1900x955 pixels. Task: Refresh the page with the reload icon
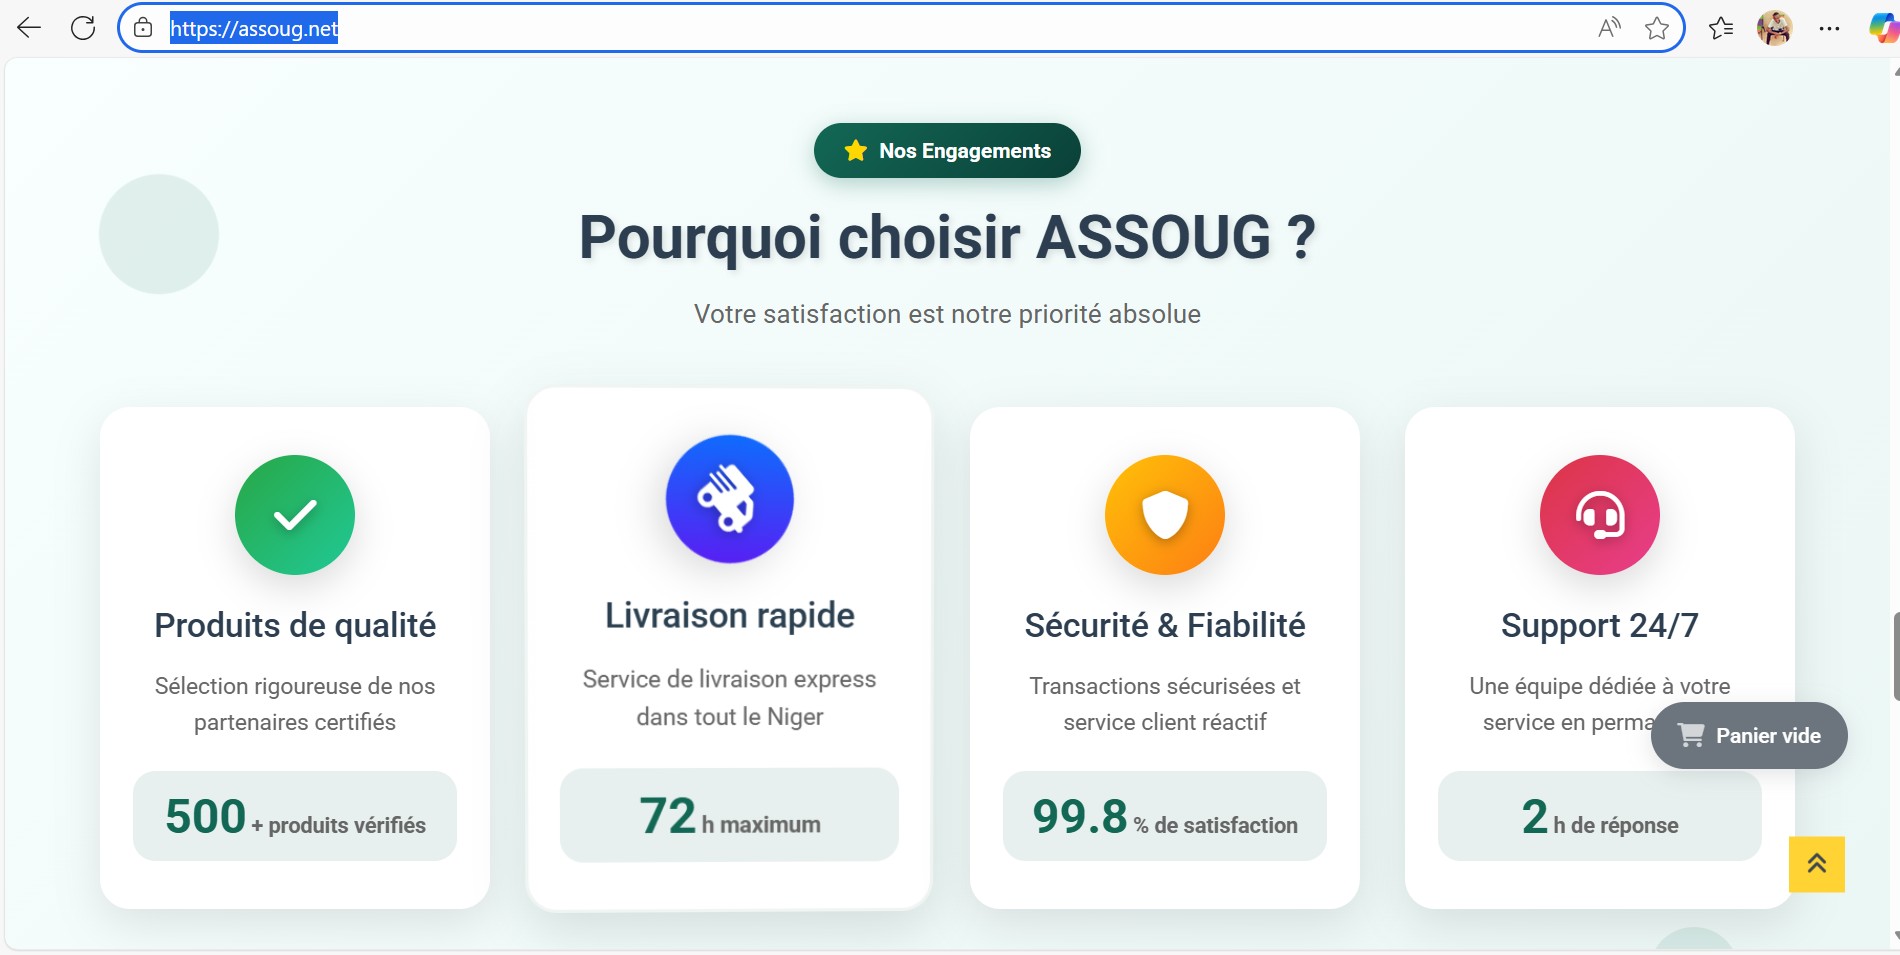82,28
